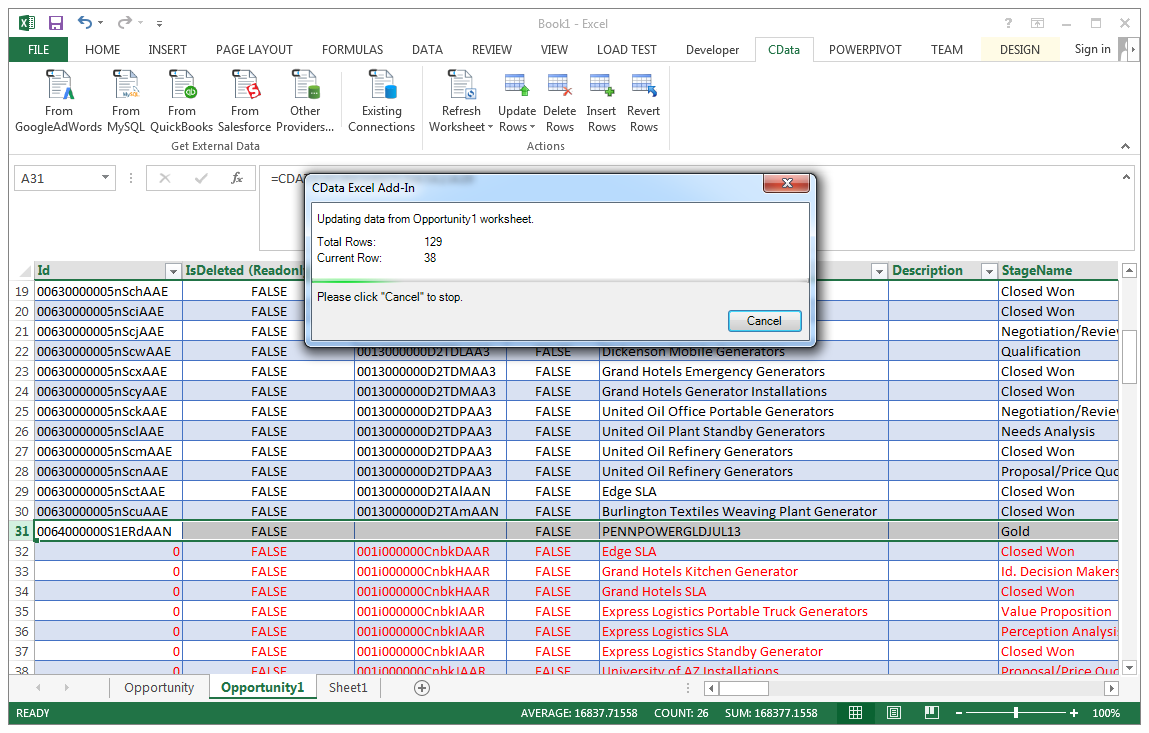Click the Redo icon

125,23
